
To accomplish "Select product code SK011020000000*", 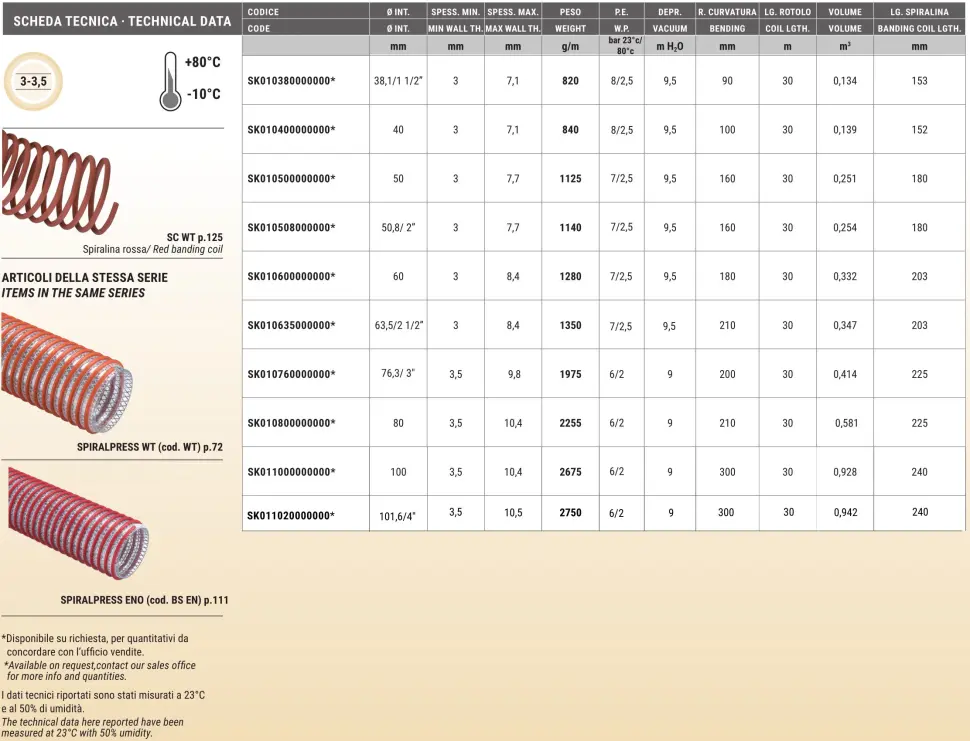I will 291,514.
